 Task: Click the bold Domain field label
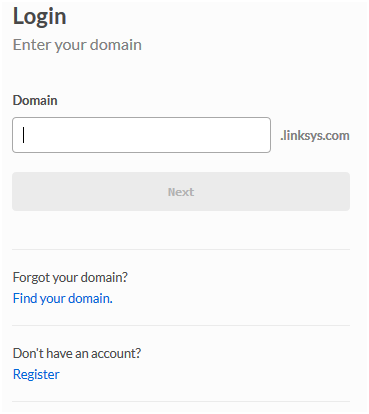[x=35, y=100]
